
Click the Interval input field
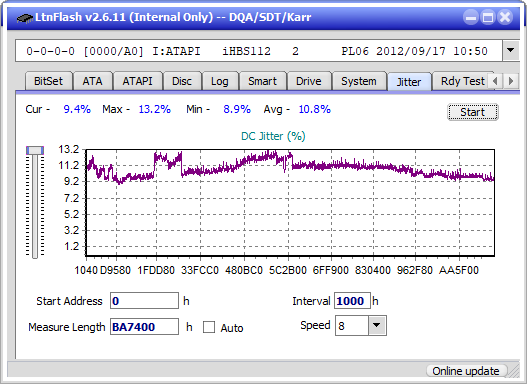[352, 300]
